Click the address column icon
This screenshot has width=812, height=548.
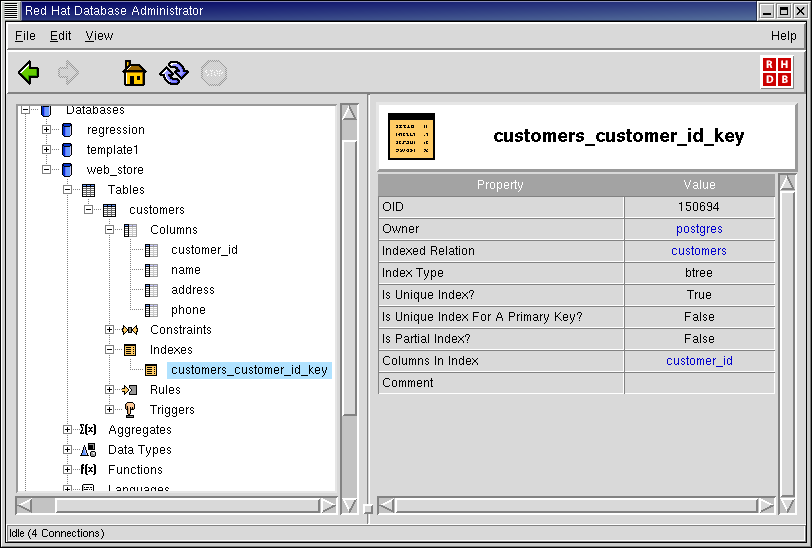point(151,290)
